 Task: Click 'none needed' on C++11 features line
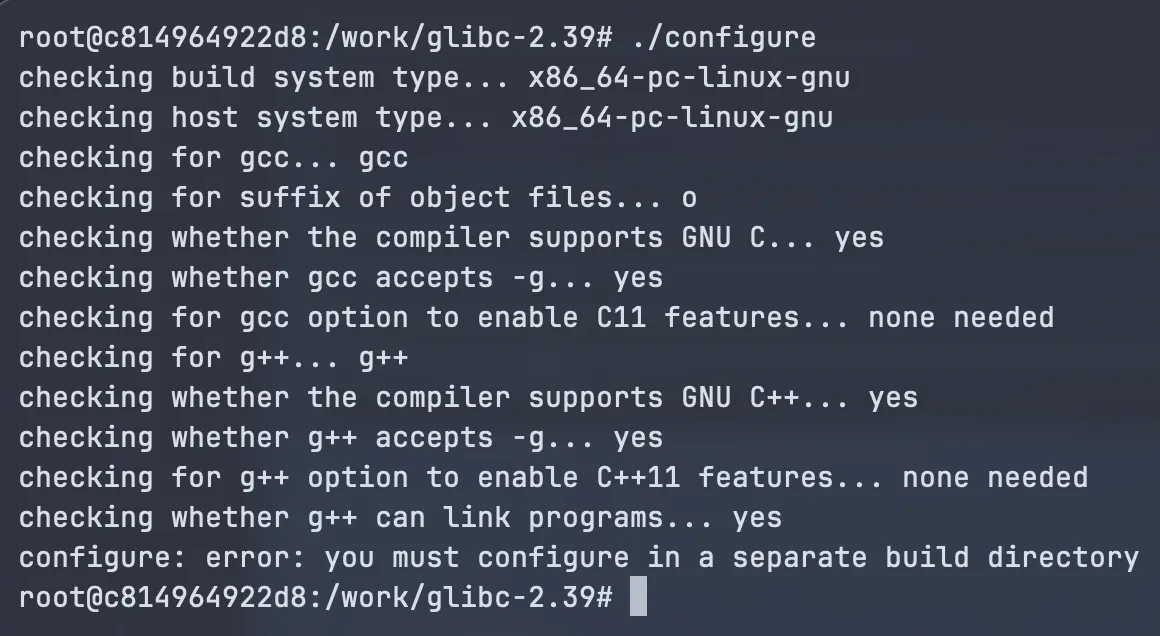(x=995, y=477)
